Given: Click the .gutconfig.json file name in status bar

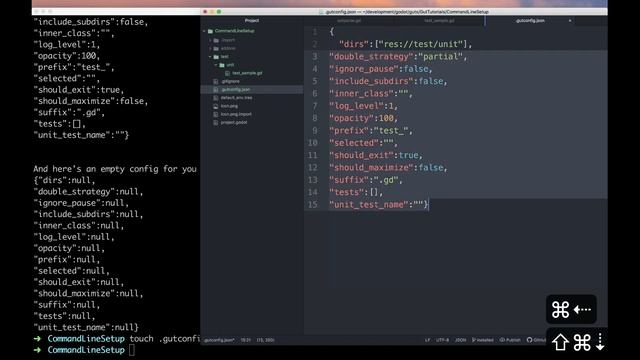Looking at the screenshot, I should tap(219, 340).
